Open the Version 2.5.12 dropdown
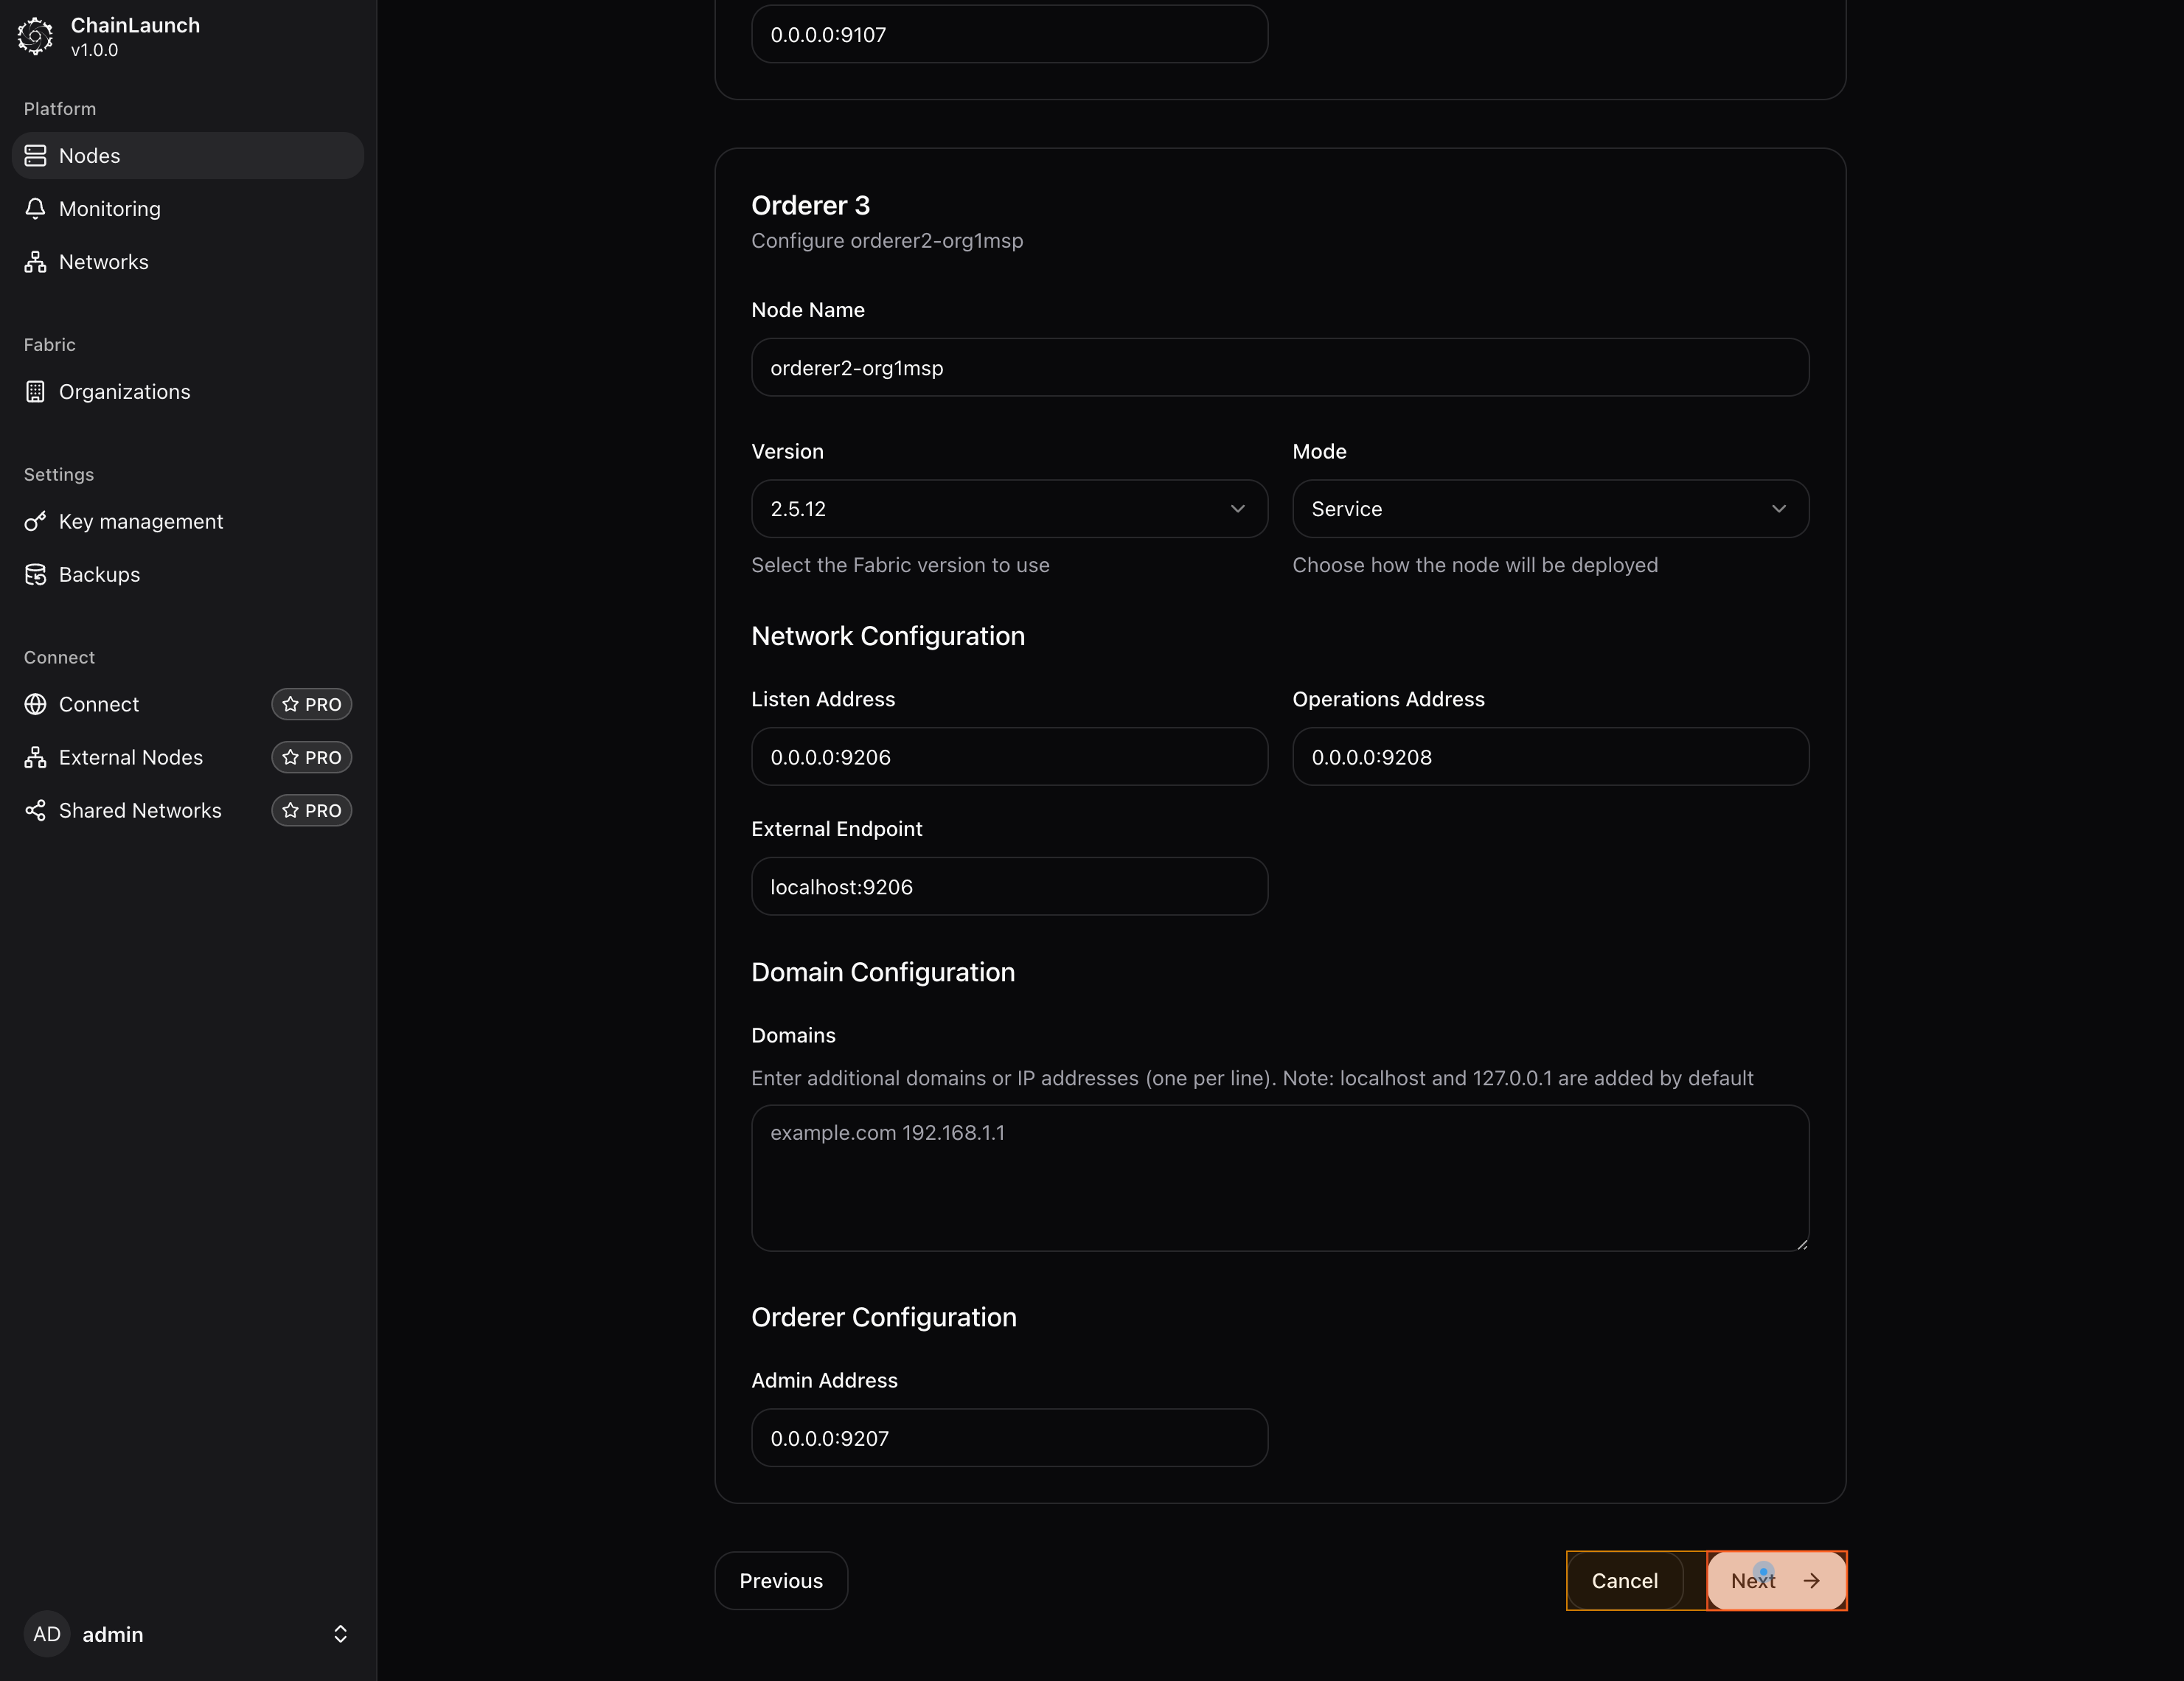 click(x=1008, y=509)
